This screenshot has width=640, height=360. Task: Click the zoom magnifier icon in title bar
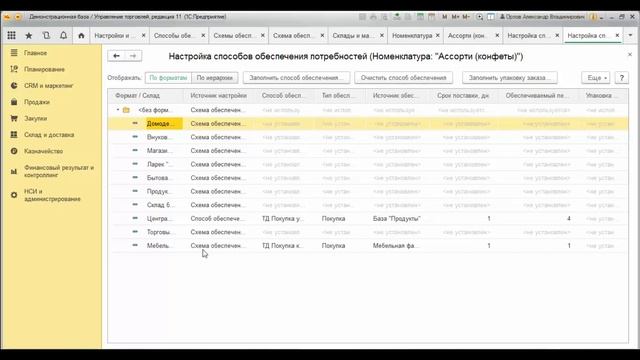tap(480, 17)
